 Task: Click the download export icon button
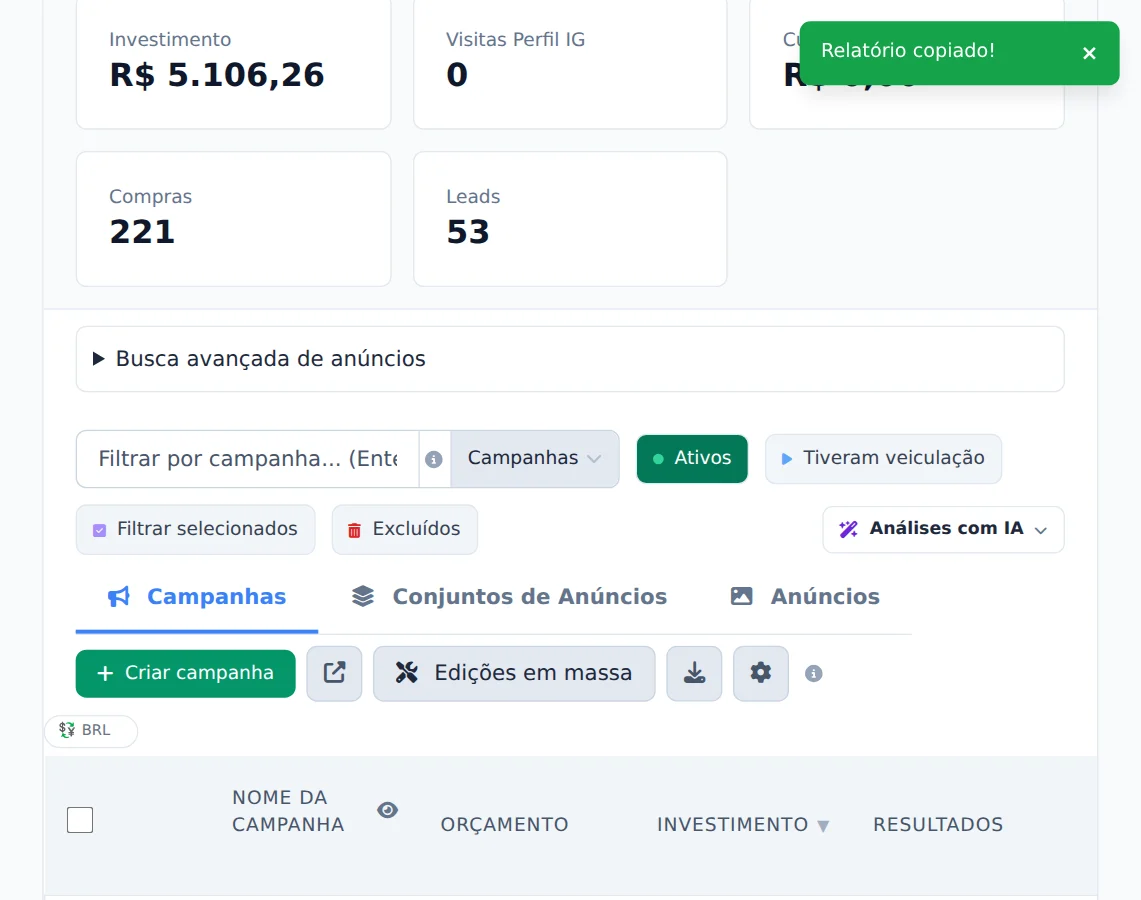click(694, 673)
